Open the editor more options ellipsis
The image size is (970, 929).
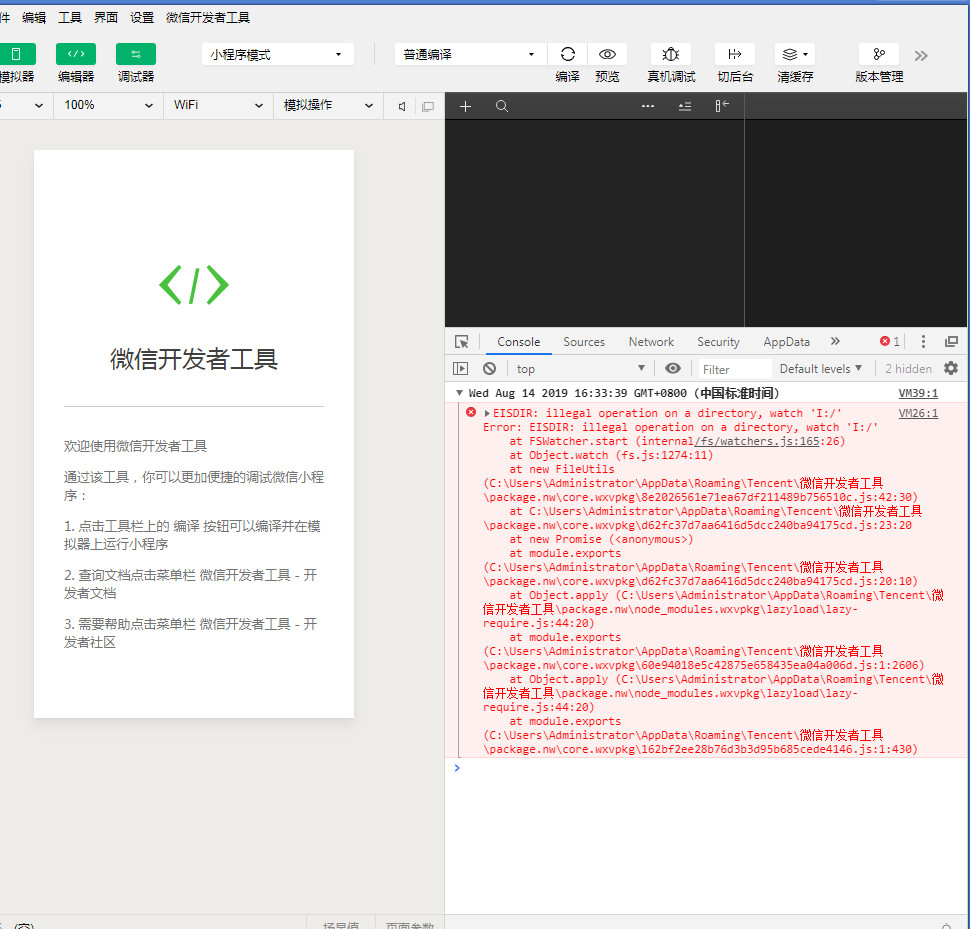tap(648, 106)
